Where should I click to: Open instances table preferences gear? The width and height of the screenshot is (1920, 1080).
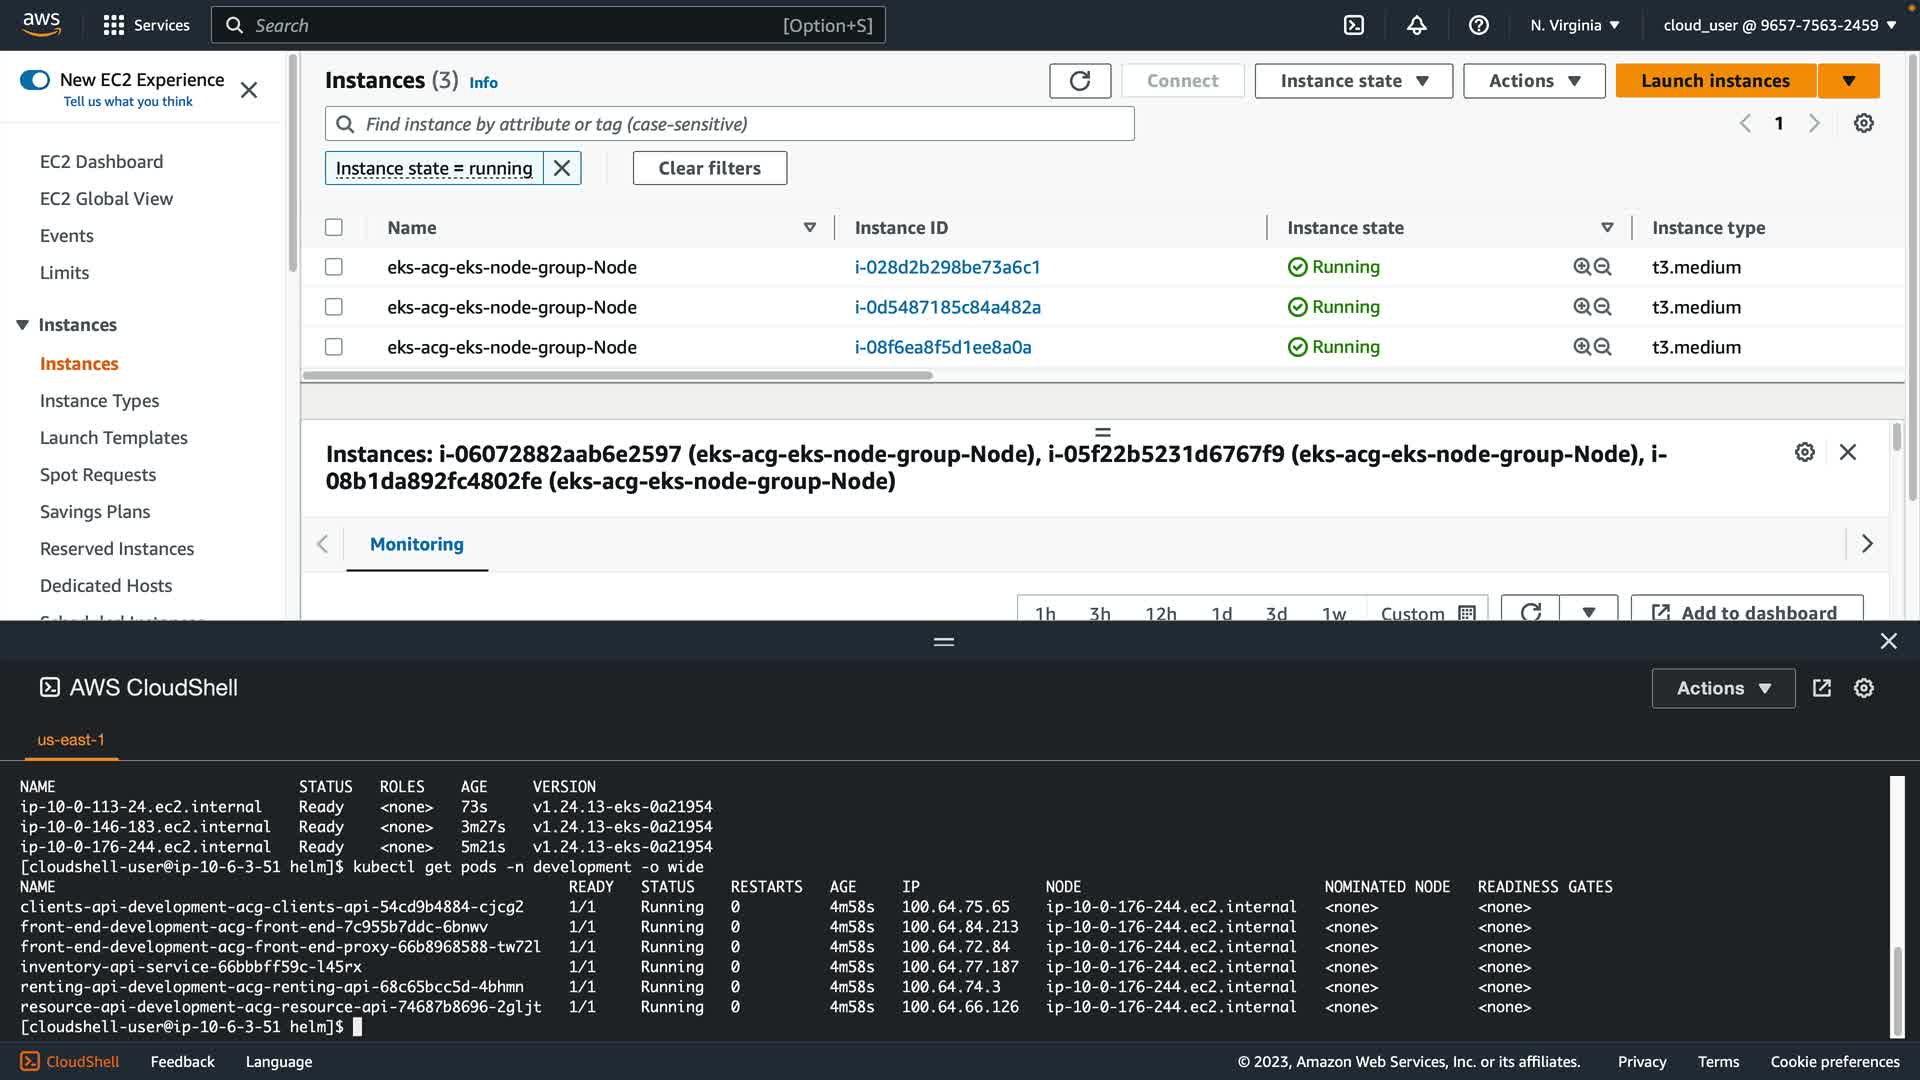coord(1863,123)
